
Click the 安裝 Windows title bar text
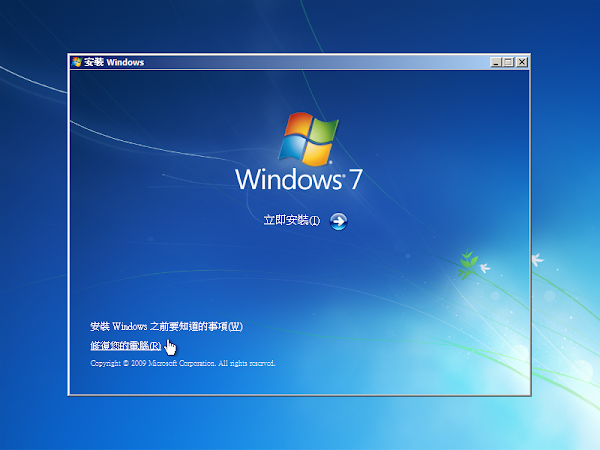coord(114,62)
